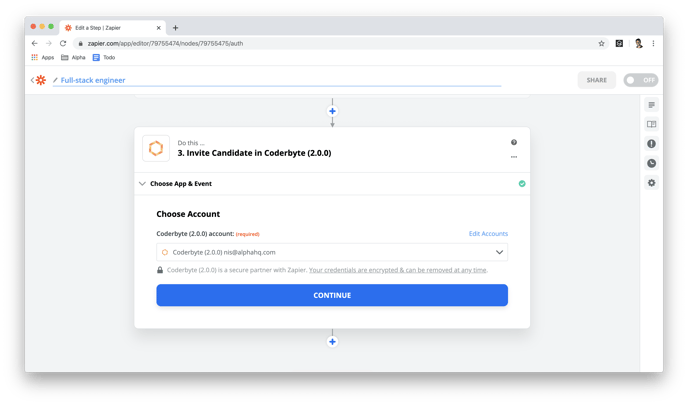Open the Edit Accounts link

488,233
